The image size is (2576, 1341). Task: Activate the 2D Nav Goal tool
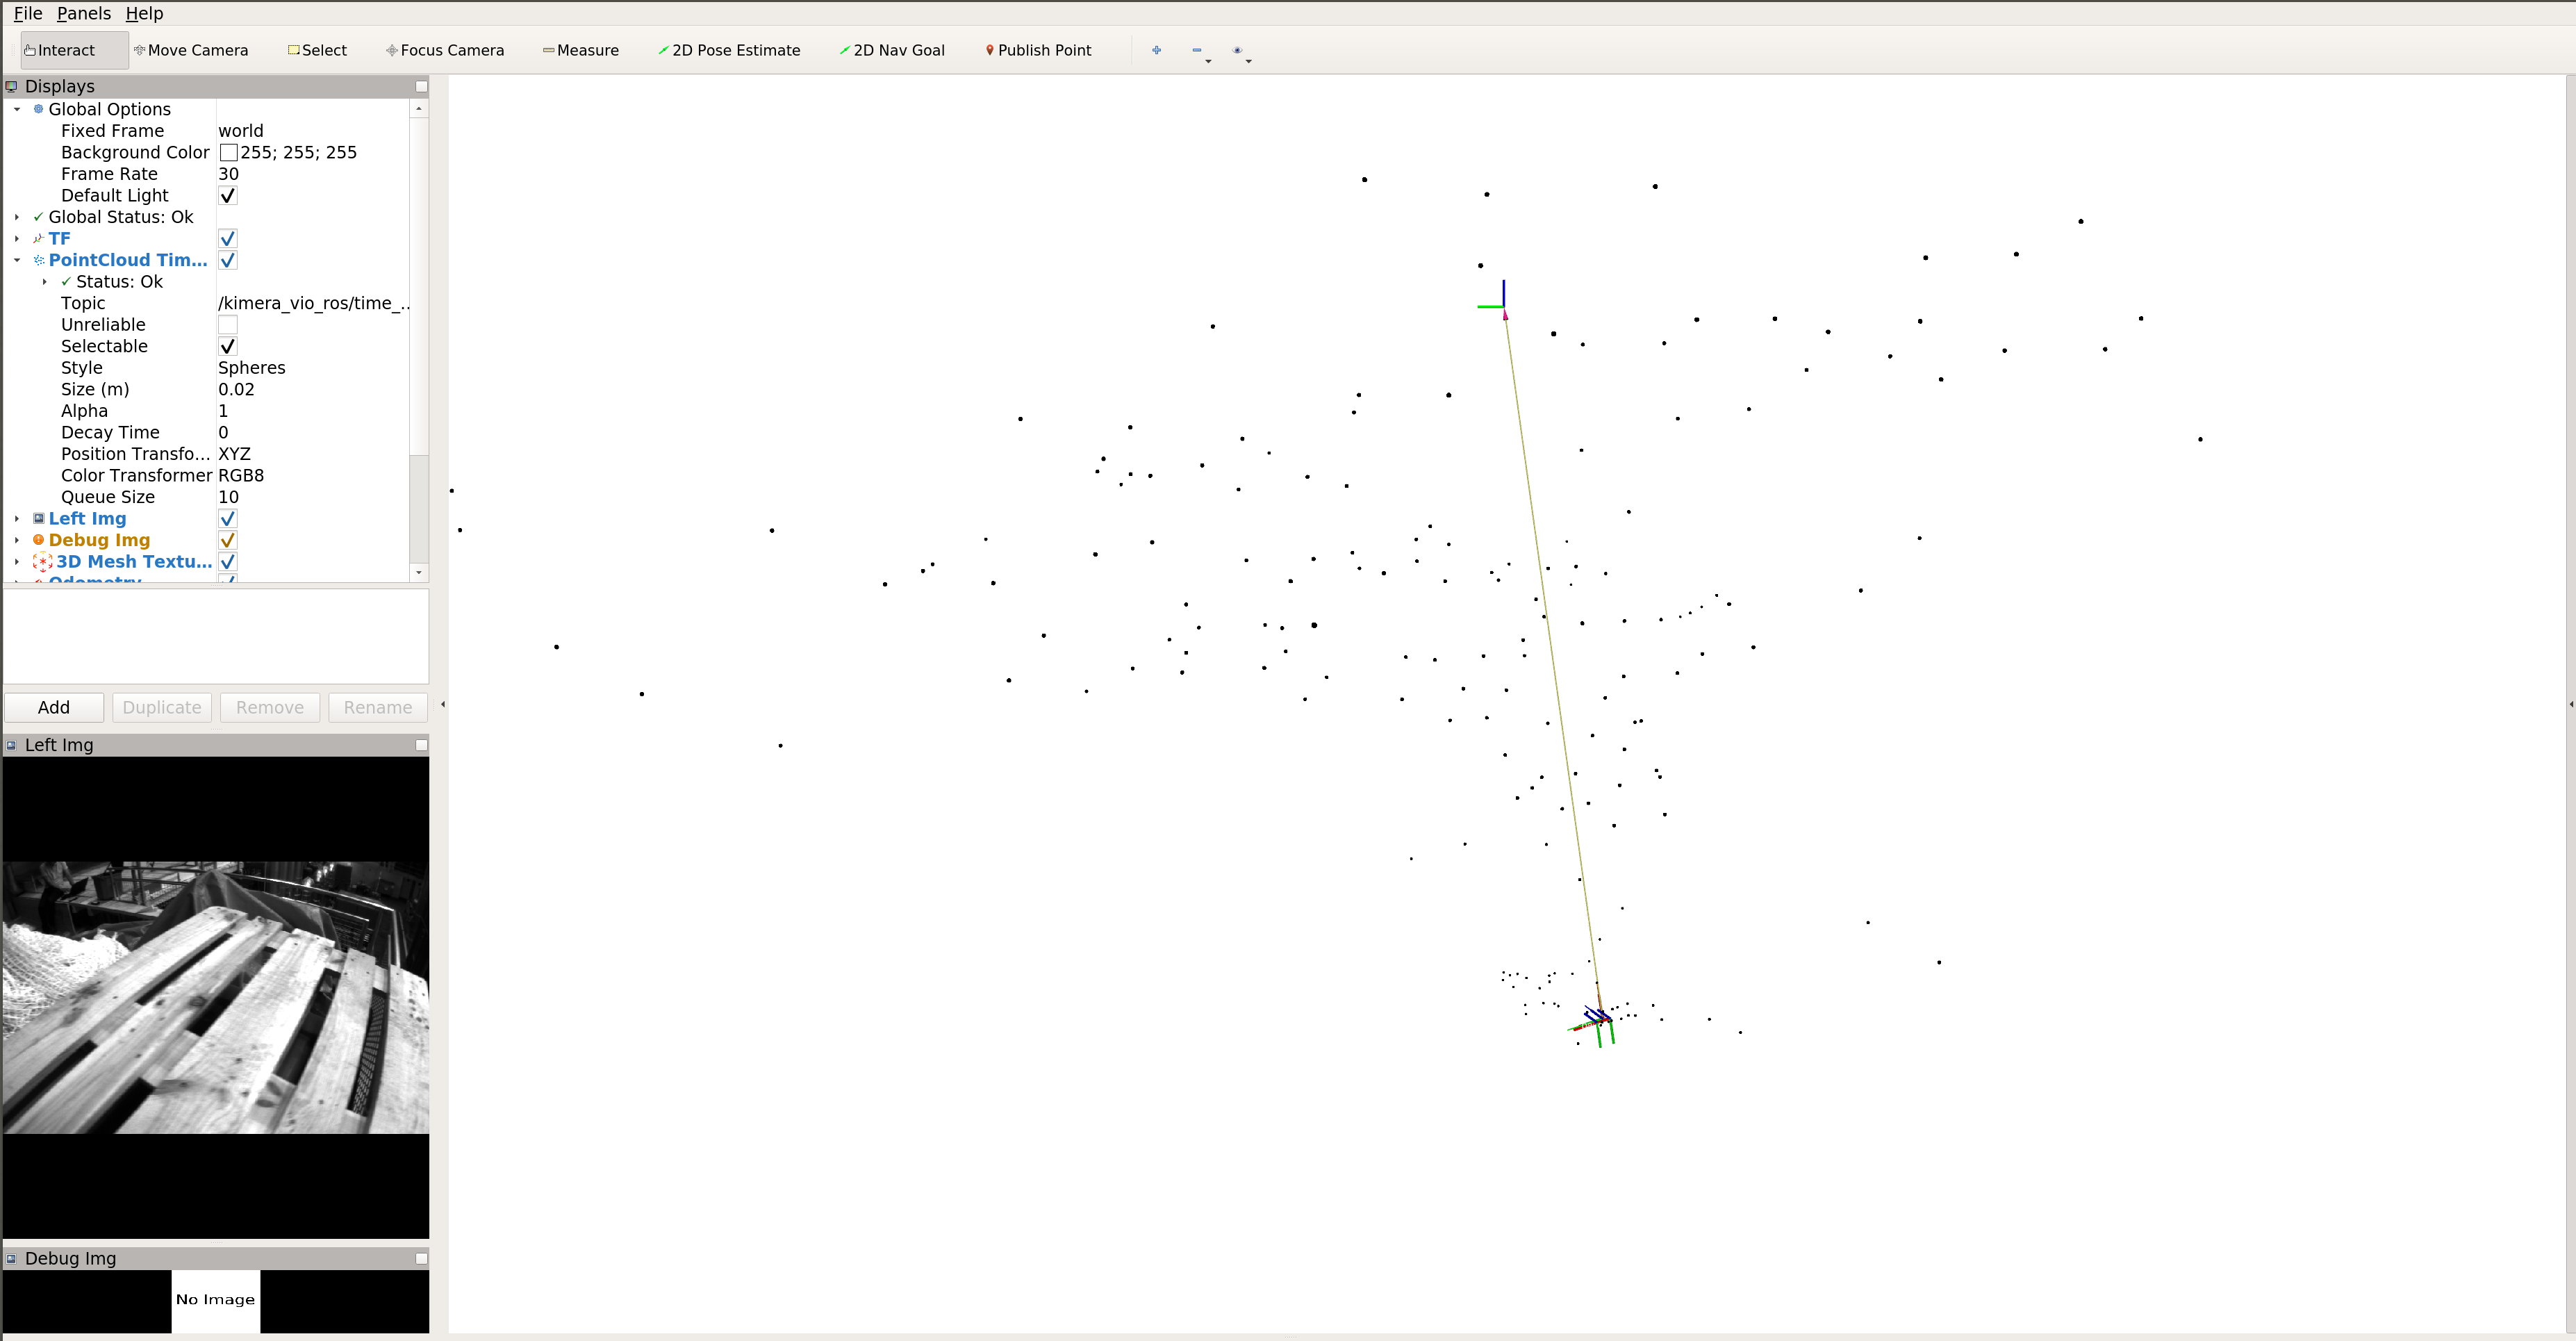pyautogui.click(x=892, y=50)
